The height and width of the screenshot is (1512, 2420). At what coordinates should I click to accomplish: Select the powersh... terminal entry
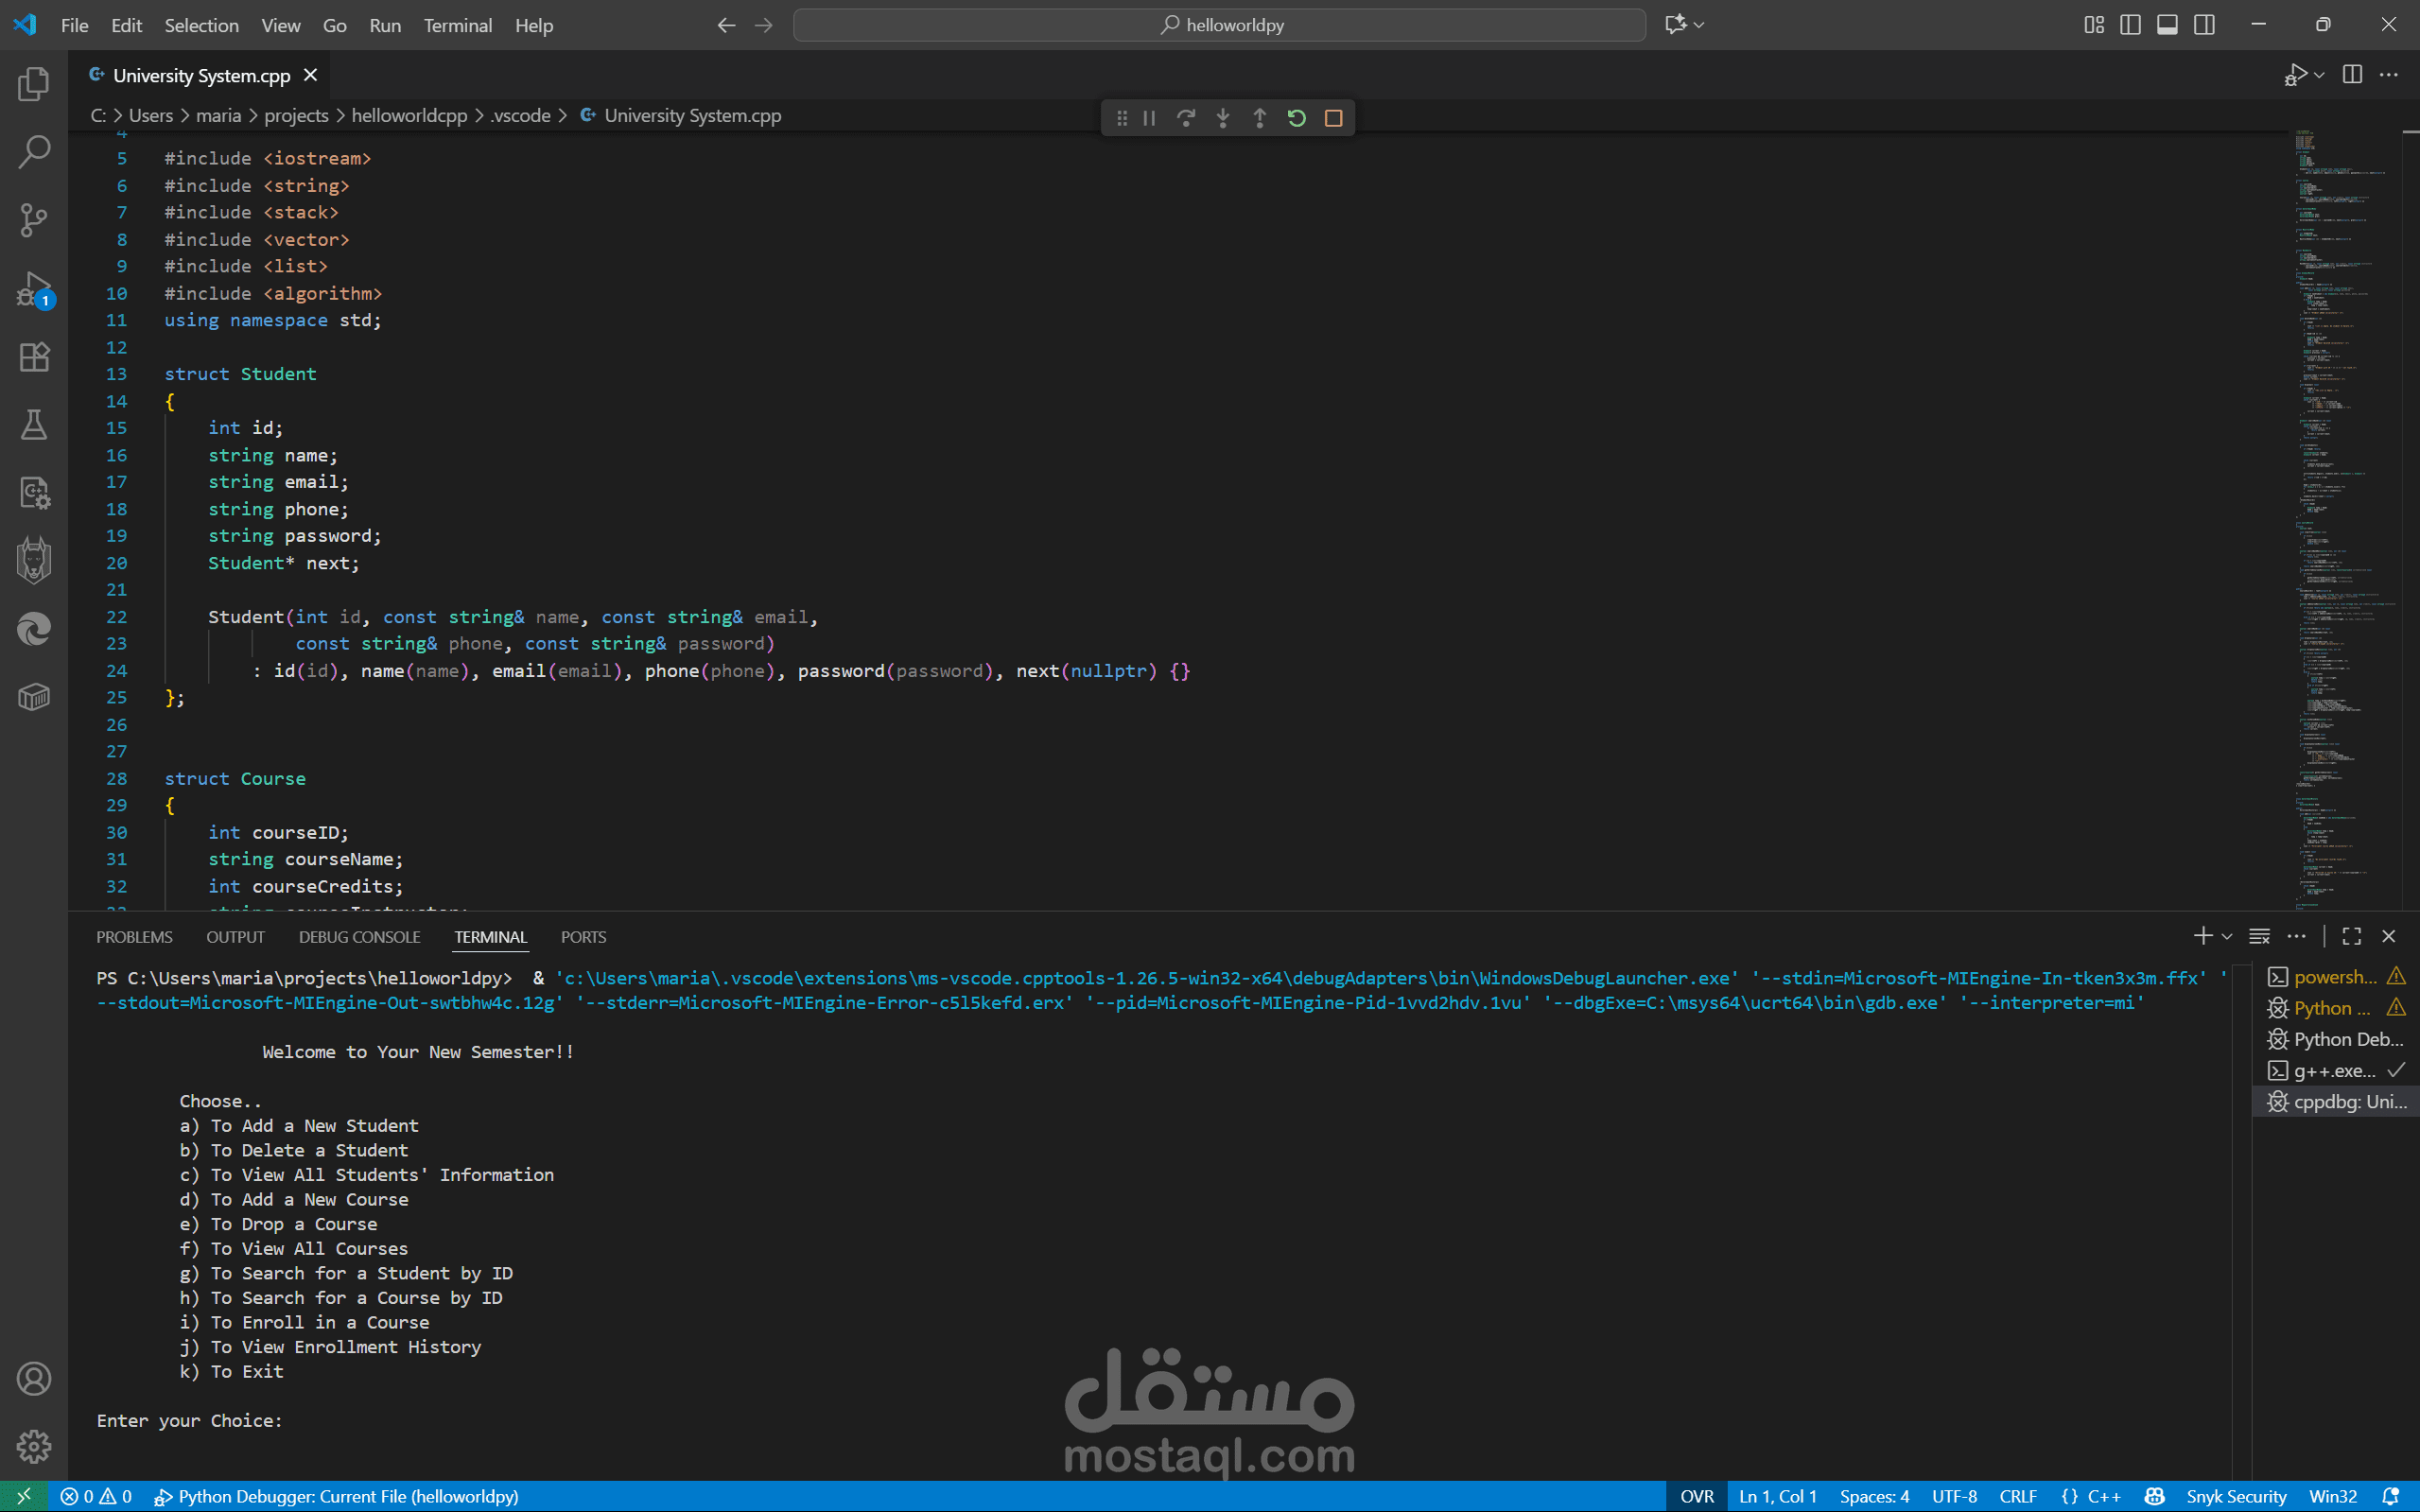[x=2334, y=977]
